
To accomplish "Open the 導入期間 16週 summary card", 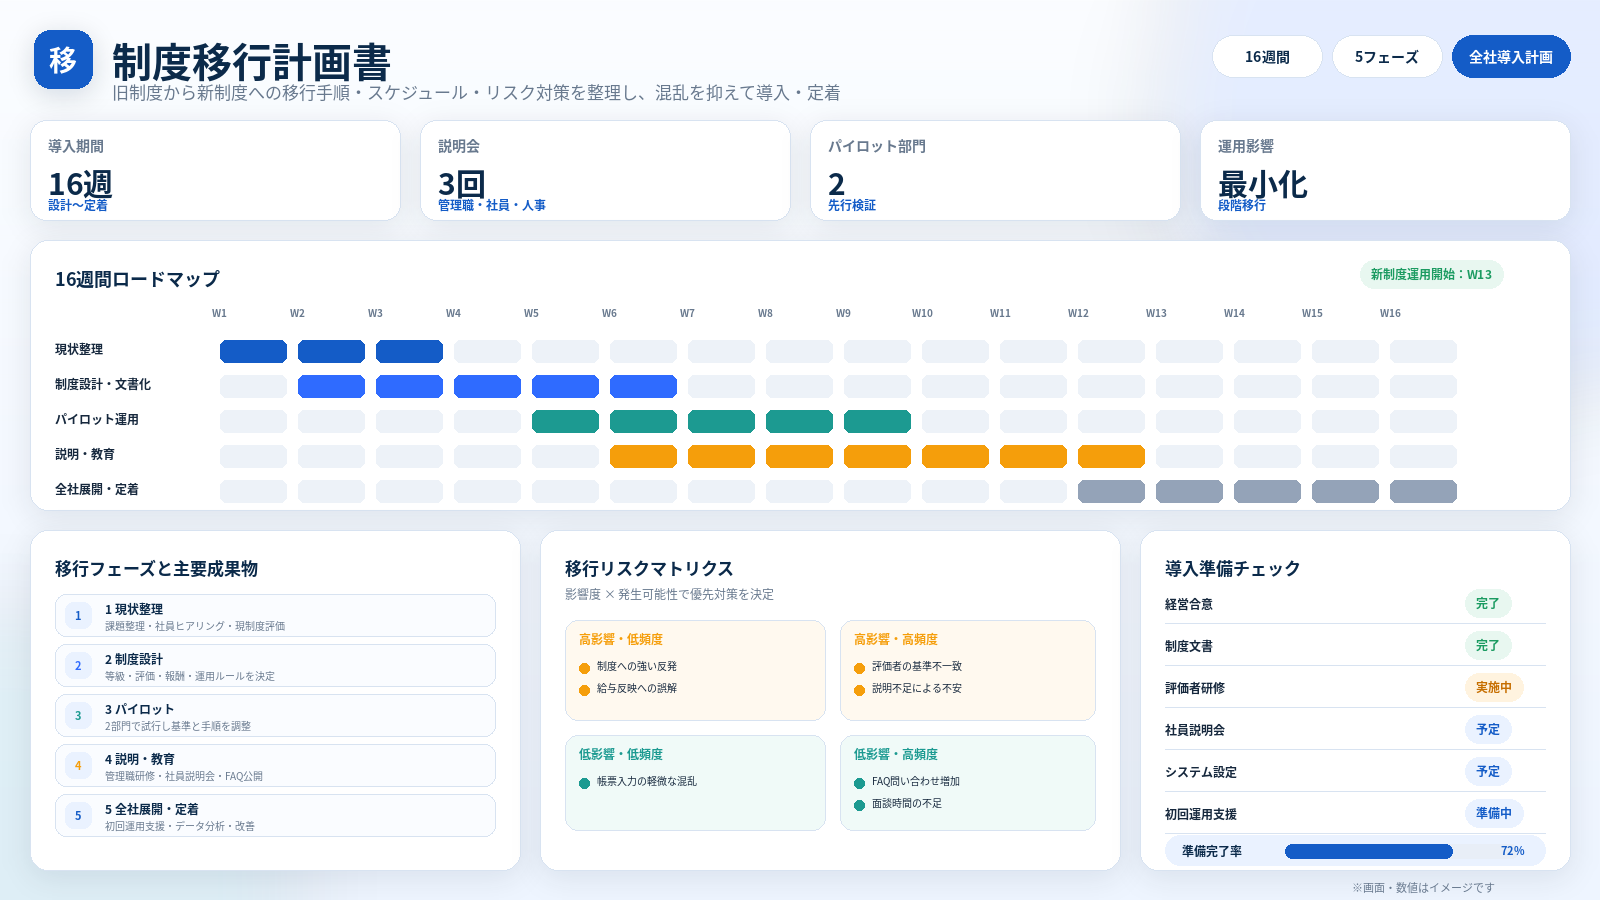I will [x=215, y=170].
